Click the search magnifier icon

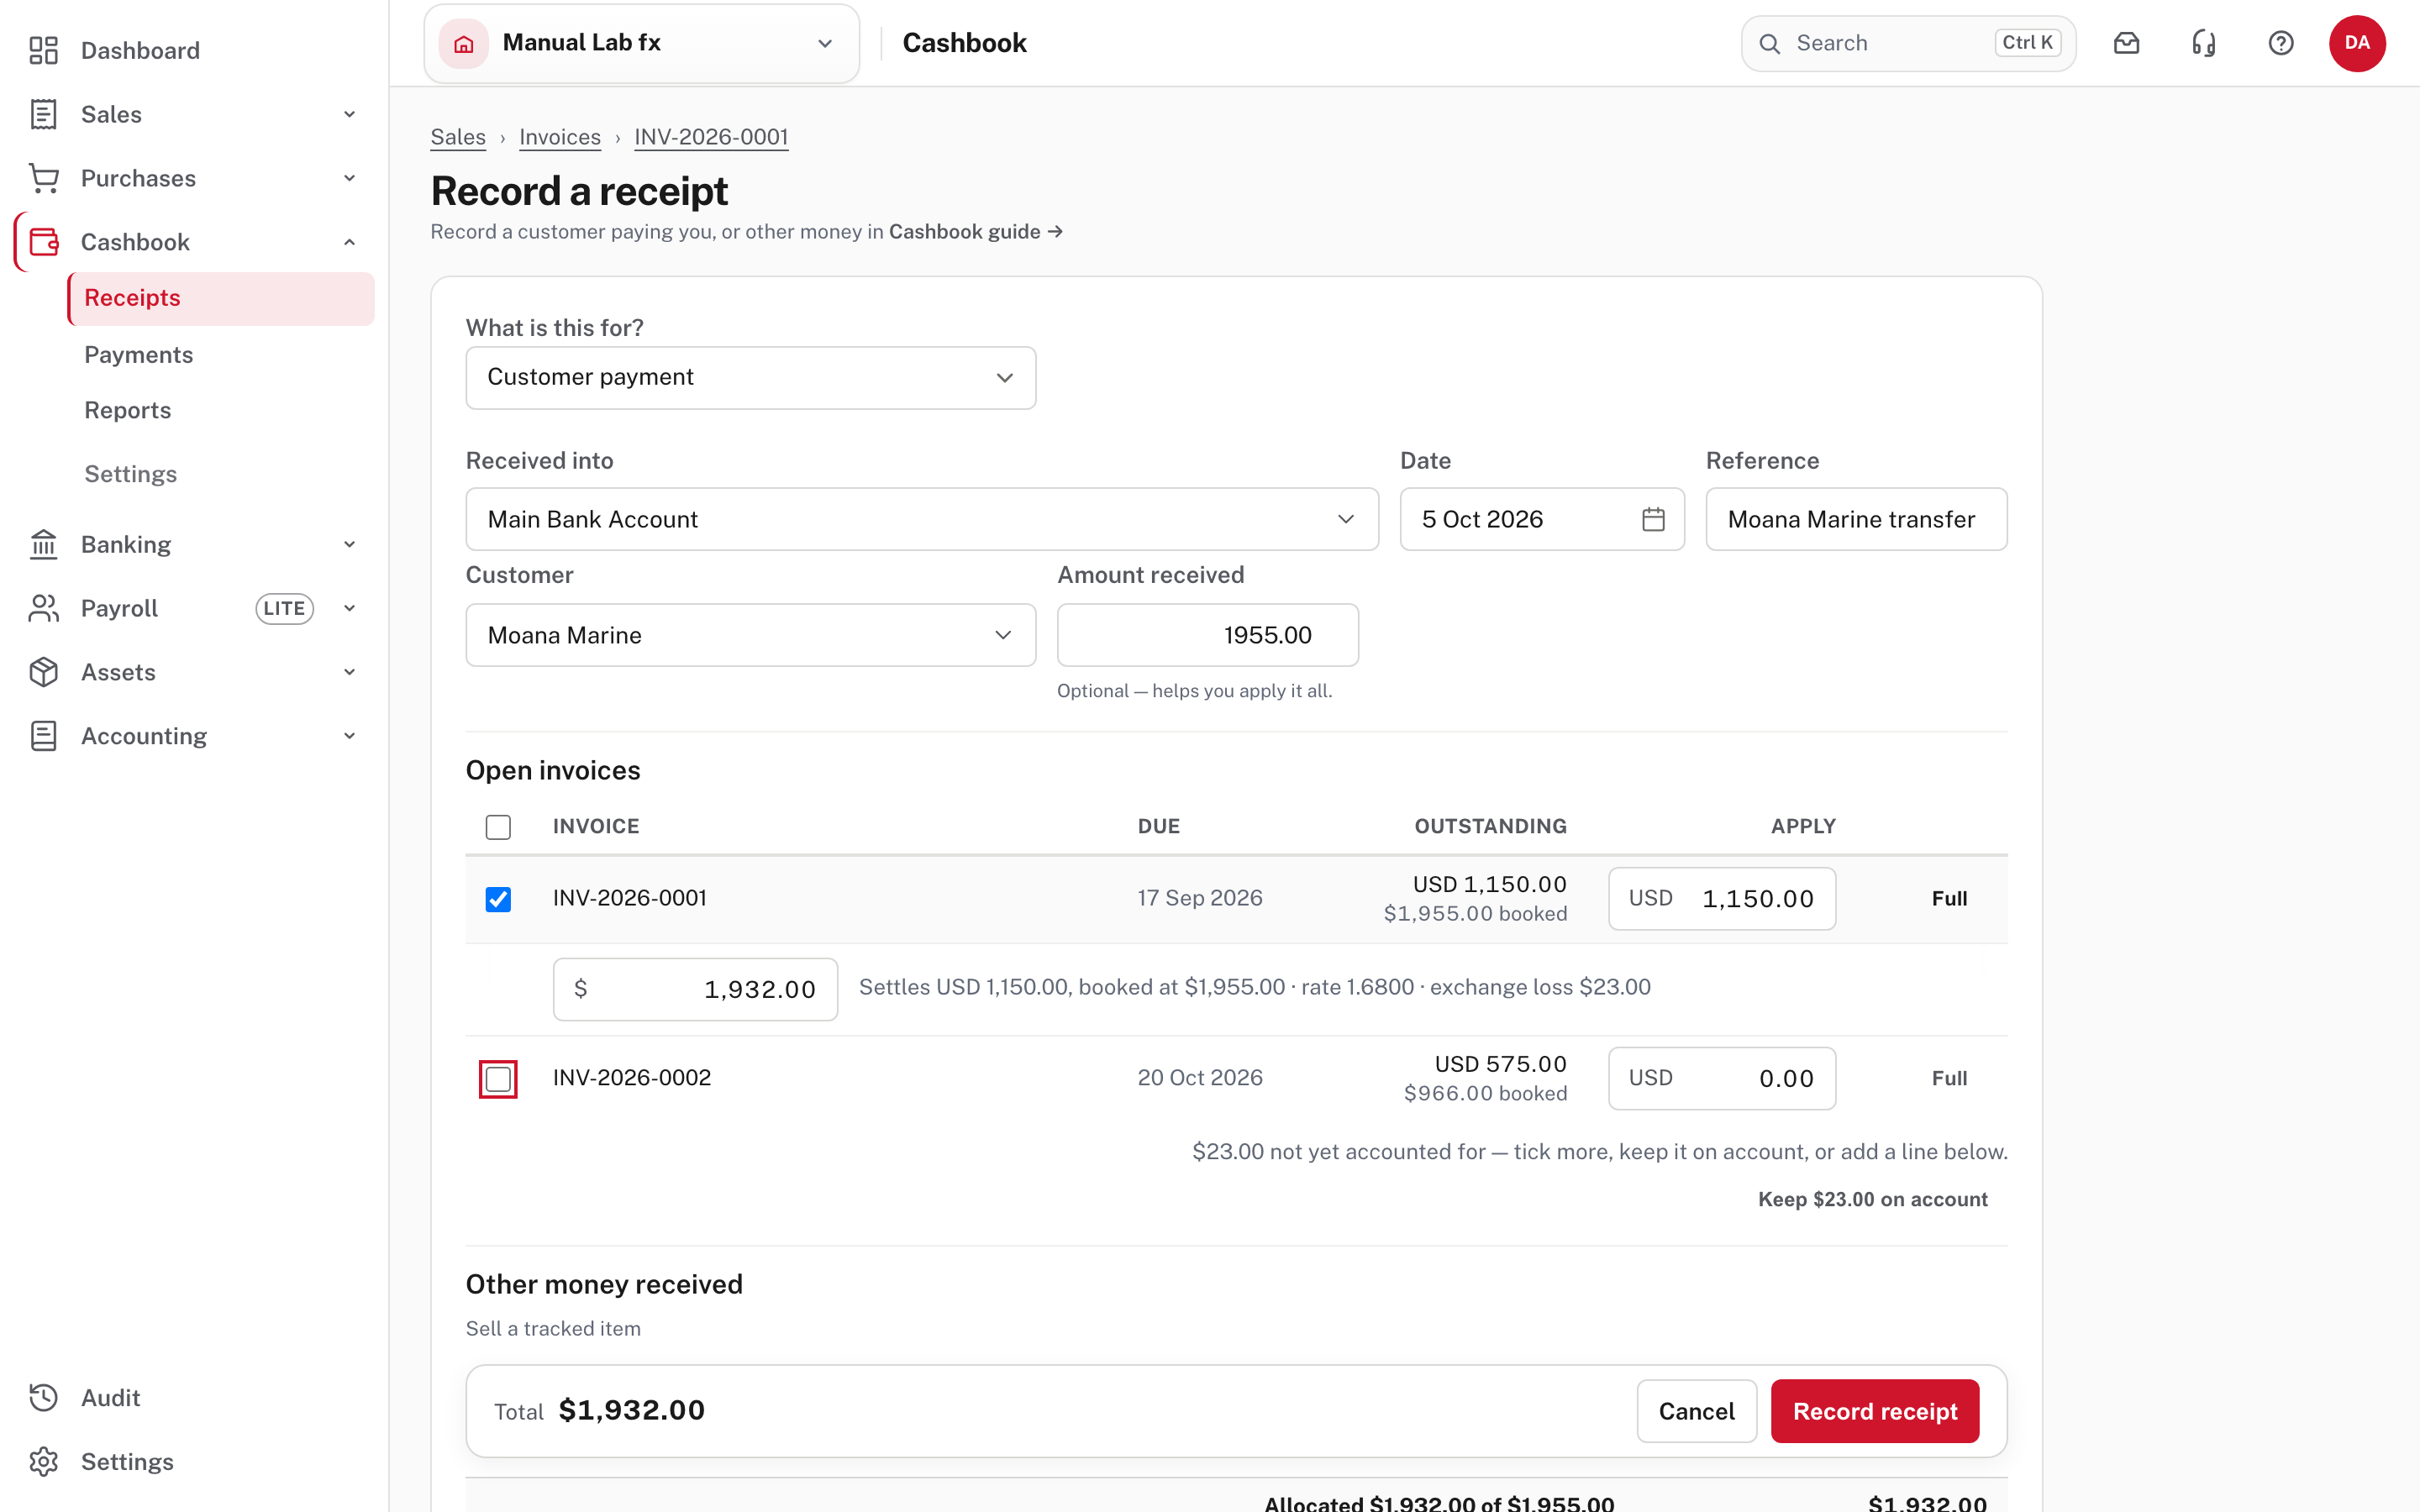(x=1769, y=44)
